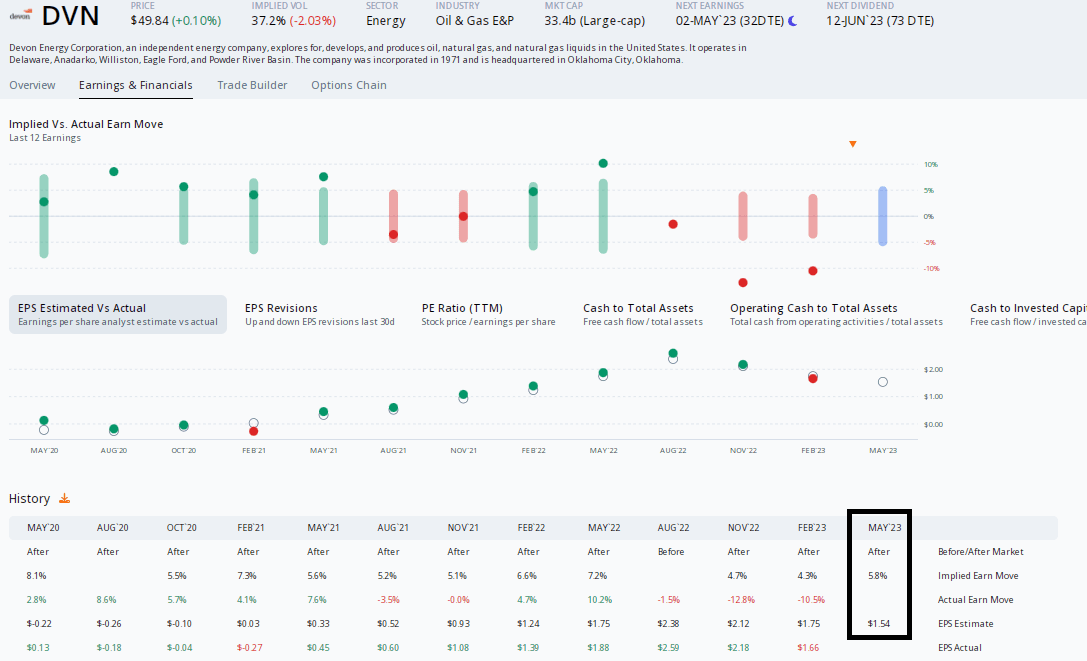Select Operating Cash to Total Assets card
1087x661 pixels.
(x=836, y=314)
